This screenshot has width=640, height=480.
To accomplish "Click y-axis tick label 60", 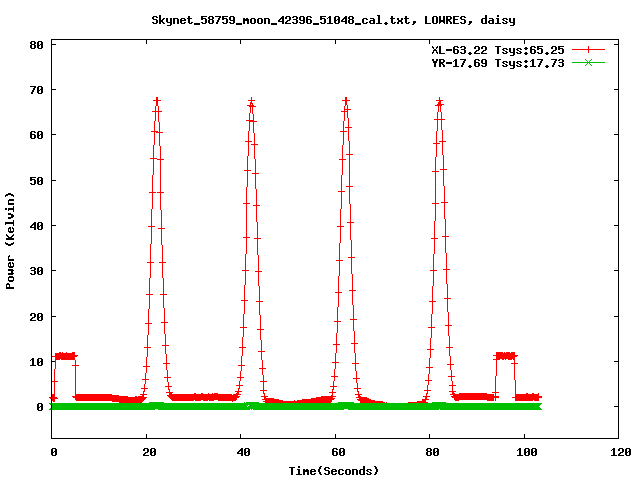I will pos(36,135).
